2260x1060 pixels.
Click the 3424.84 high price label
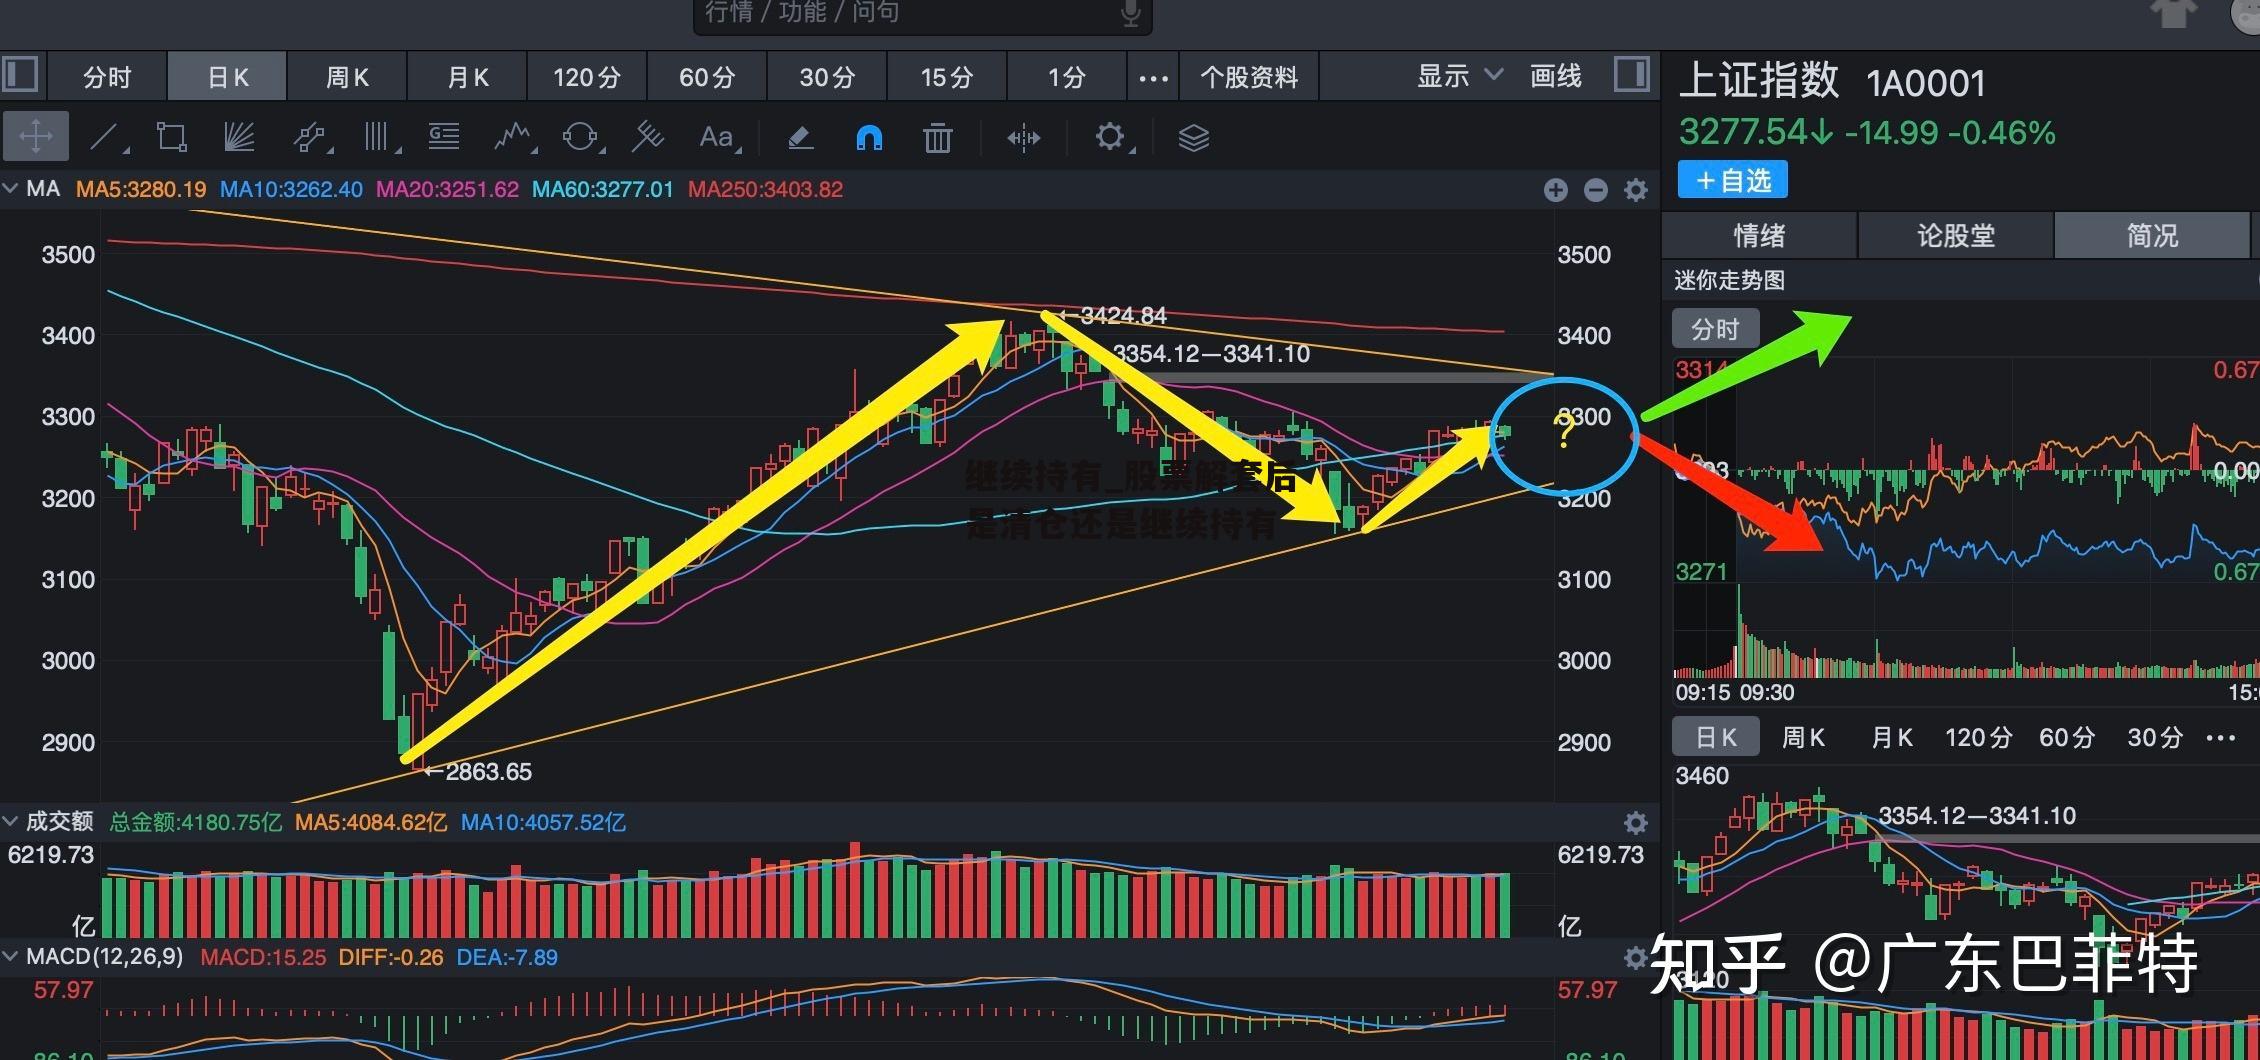[1122, 316]
